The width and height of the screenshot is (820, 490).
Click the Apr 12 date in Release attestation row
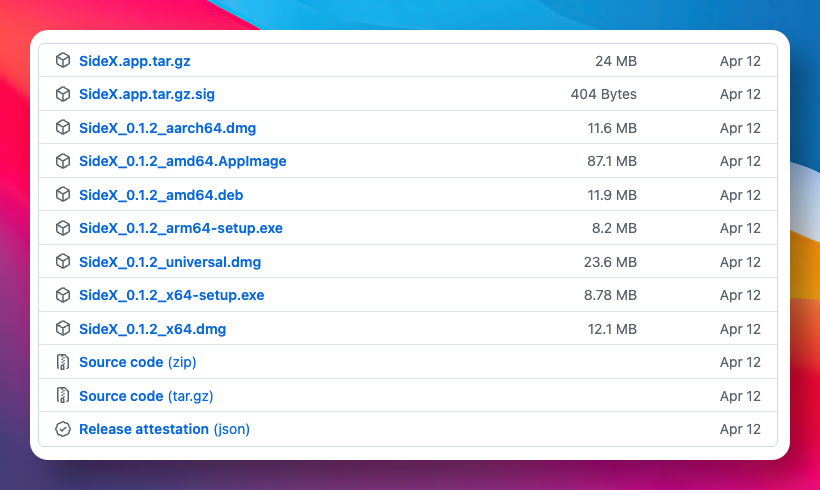point(740,429)
